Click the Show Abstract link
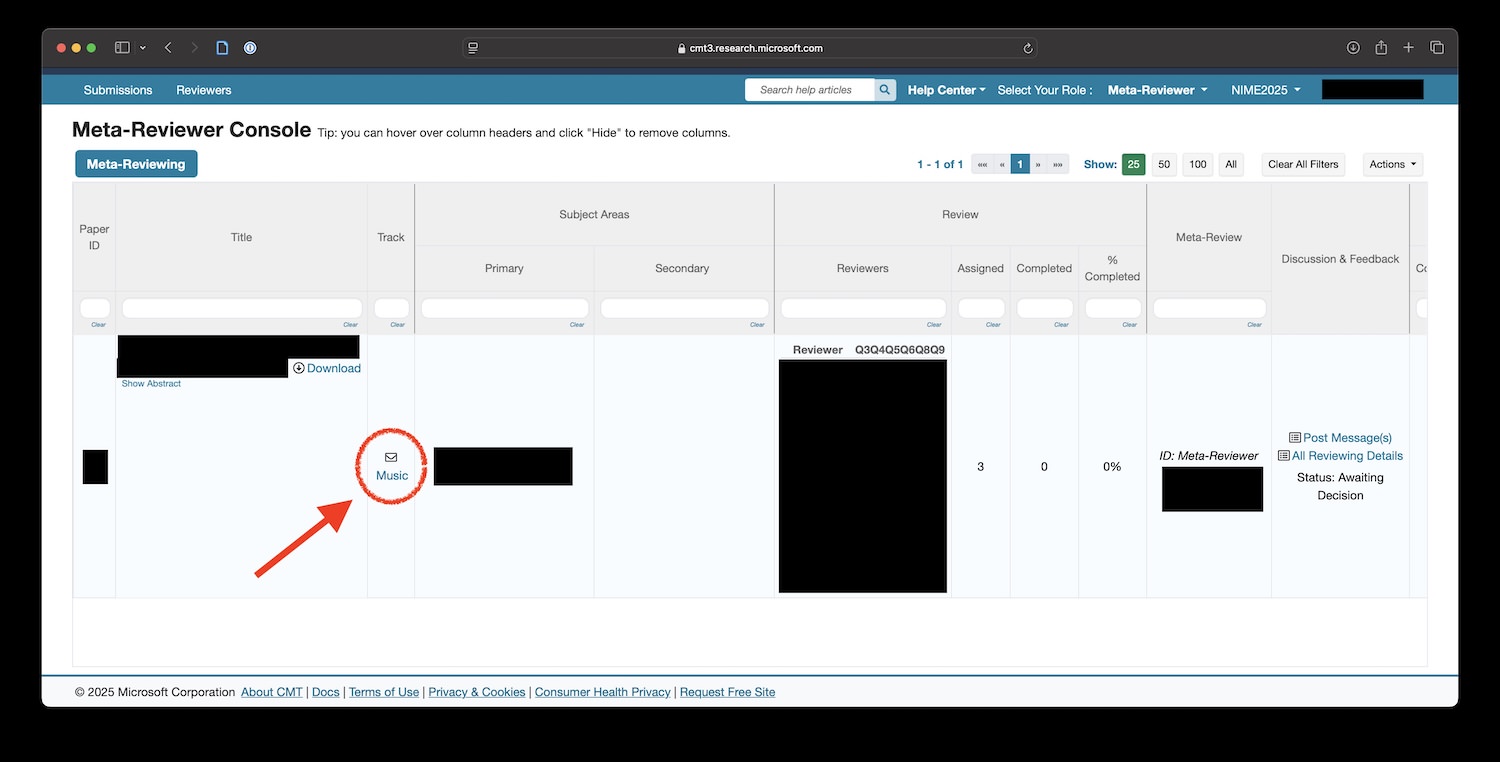The image size is (1500, 762). click(151, 383)
